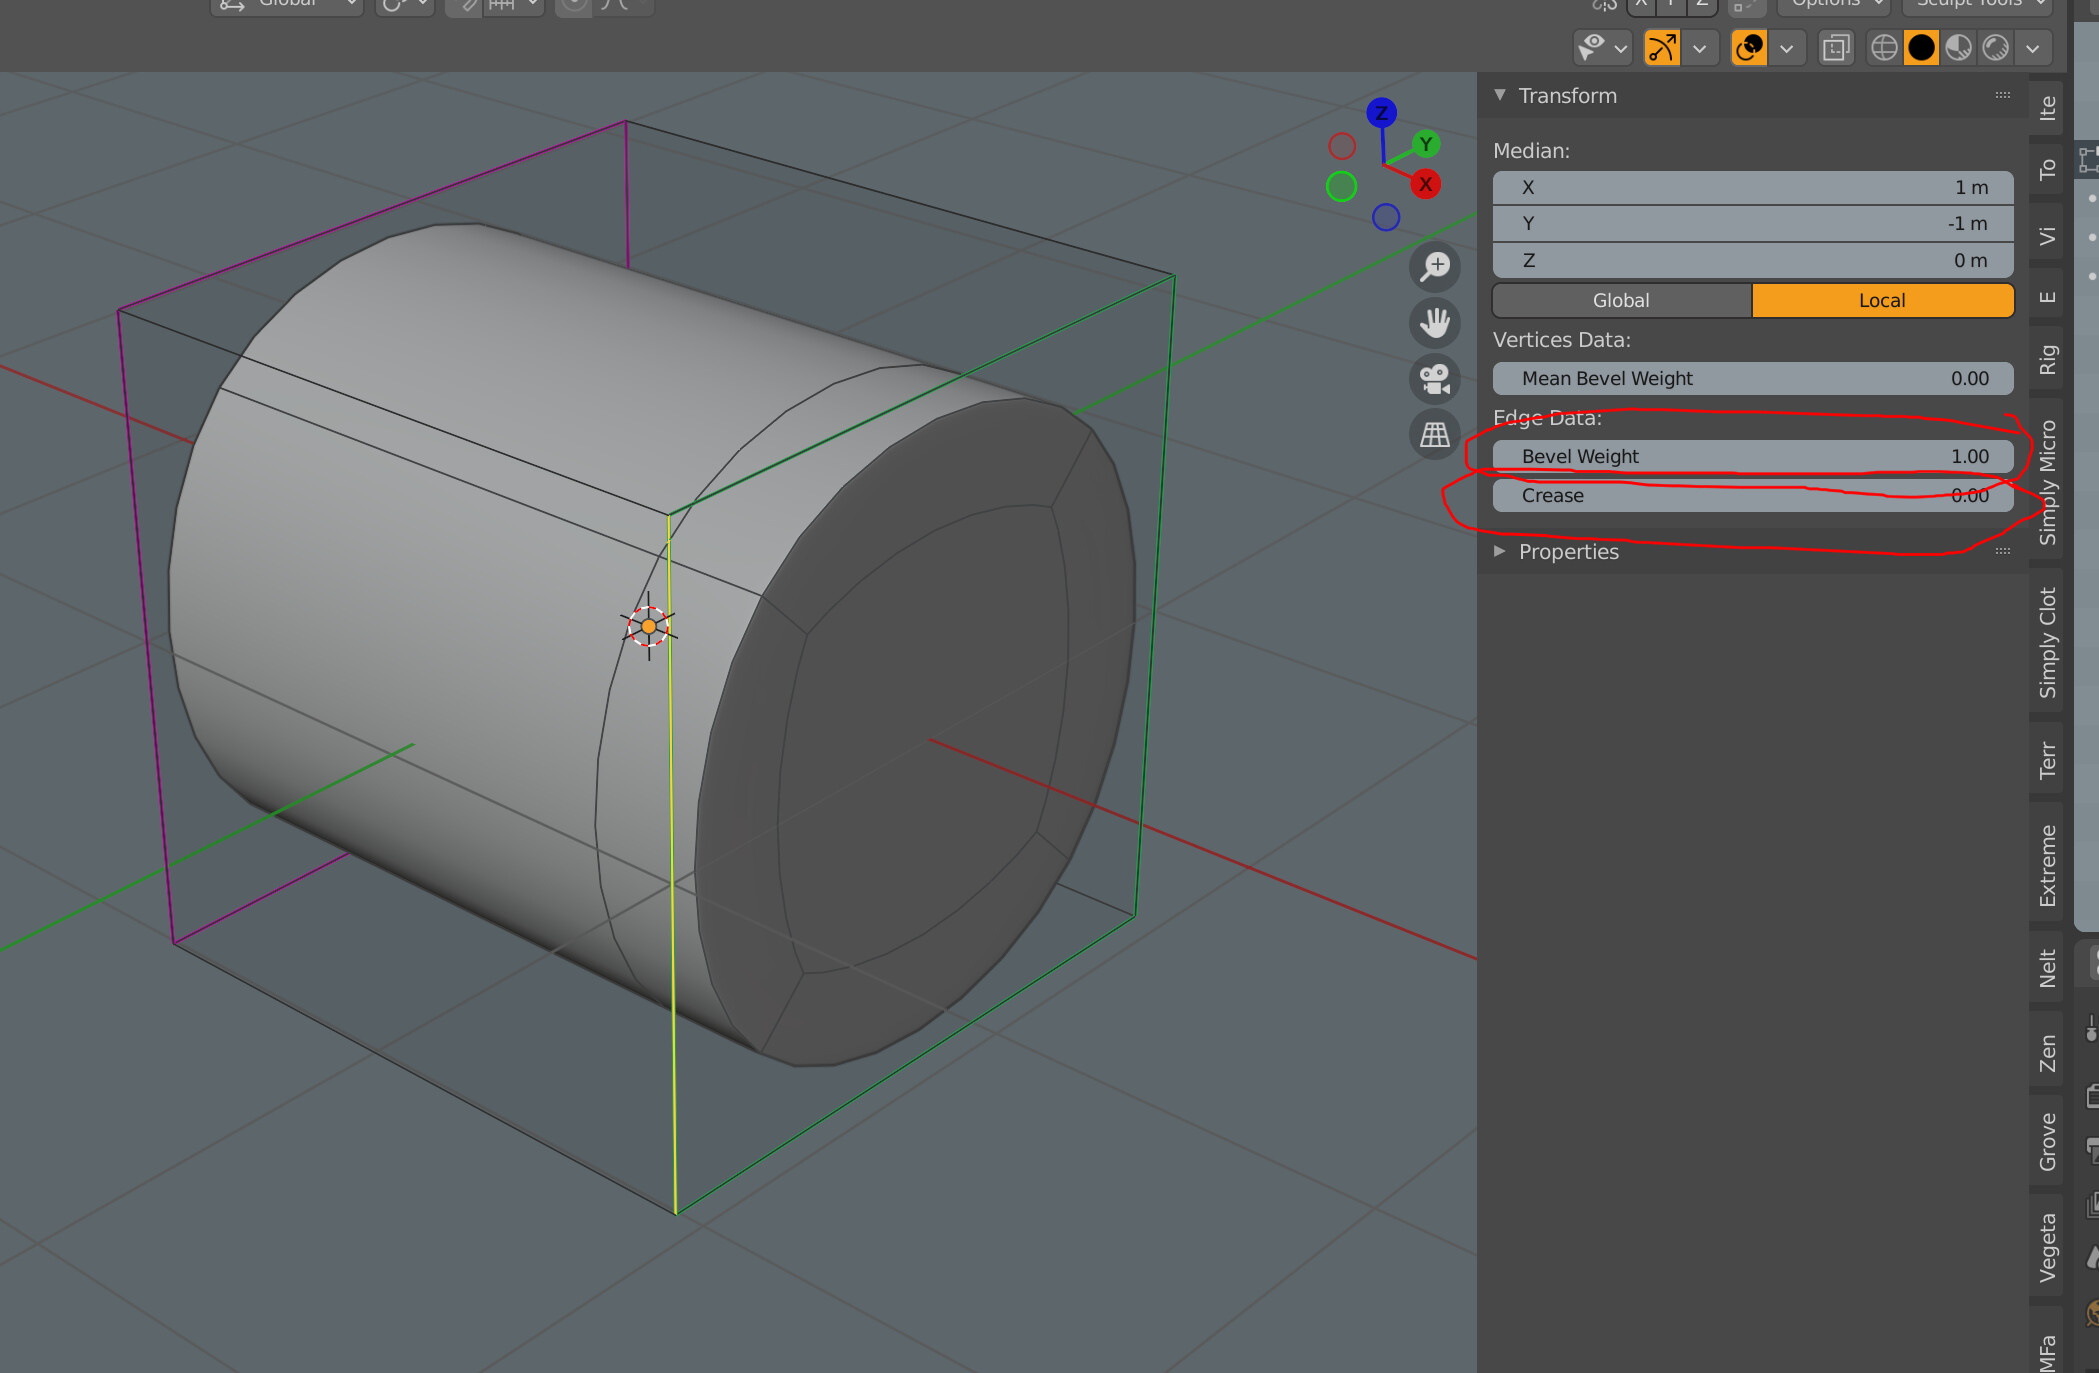Select the Material Preview shading mode
The image size is (2099, 1373).
click(1957, 47)
